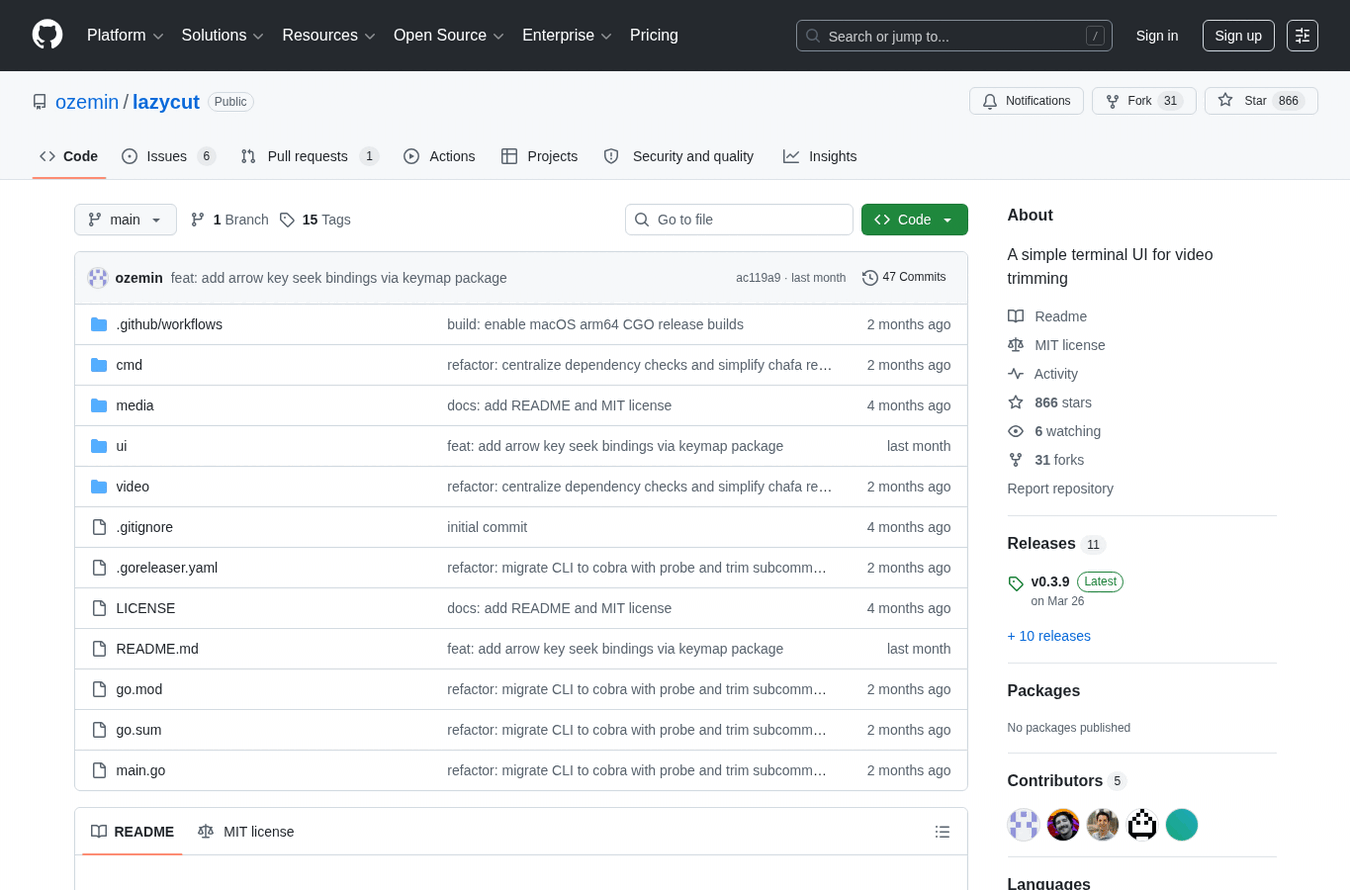Open the Activity link
Image resolution: width=1350 pixels, height=890 pixels.
tap(1043, 374)
